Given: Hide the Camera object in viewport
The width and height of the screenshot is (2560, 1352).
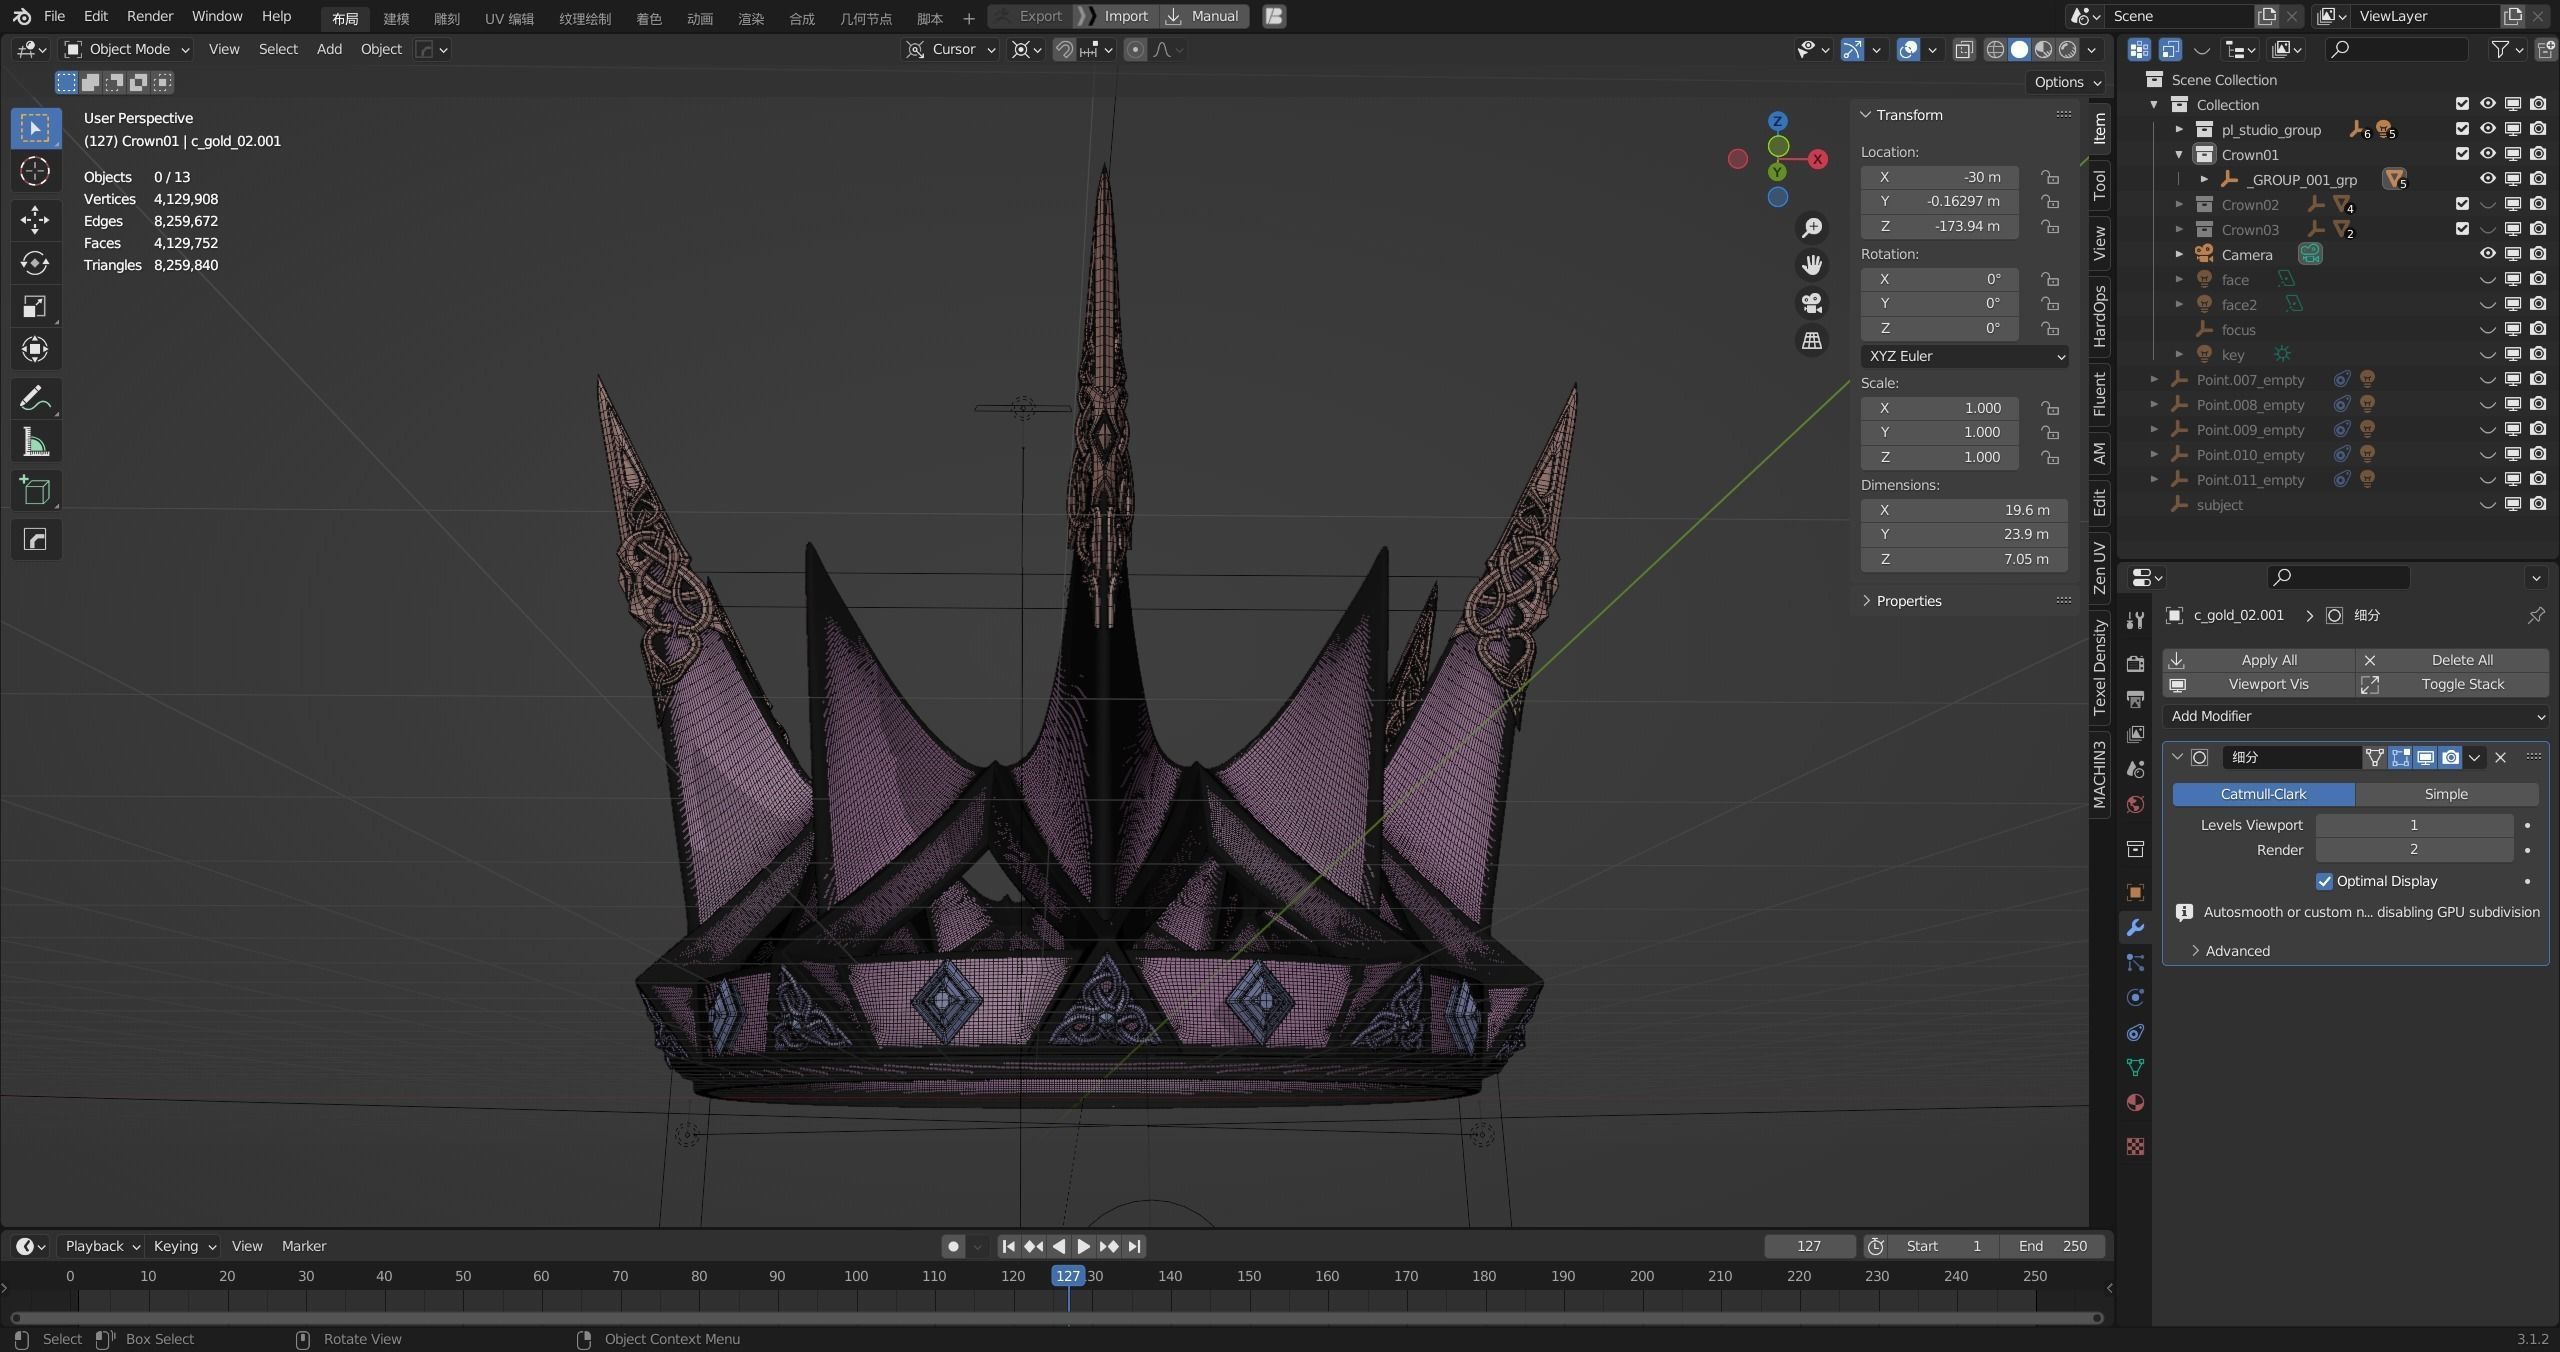Looking at the screenshot, I should pyautogui.click(x=2487, y=254).
